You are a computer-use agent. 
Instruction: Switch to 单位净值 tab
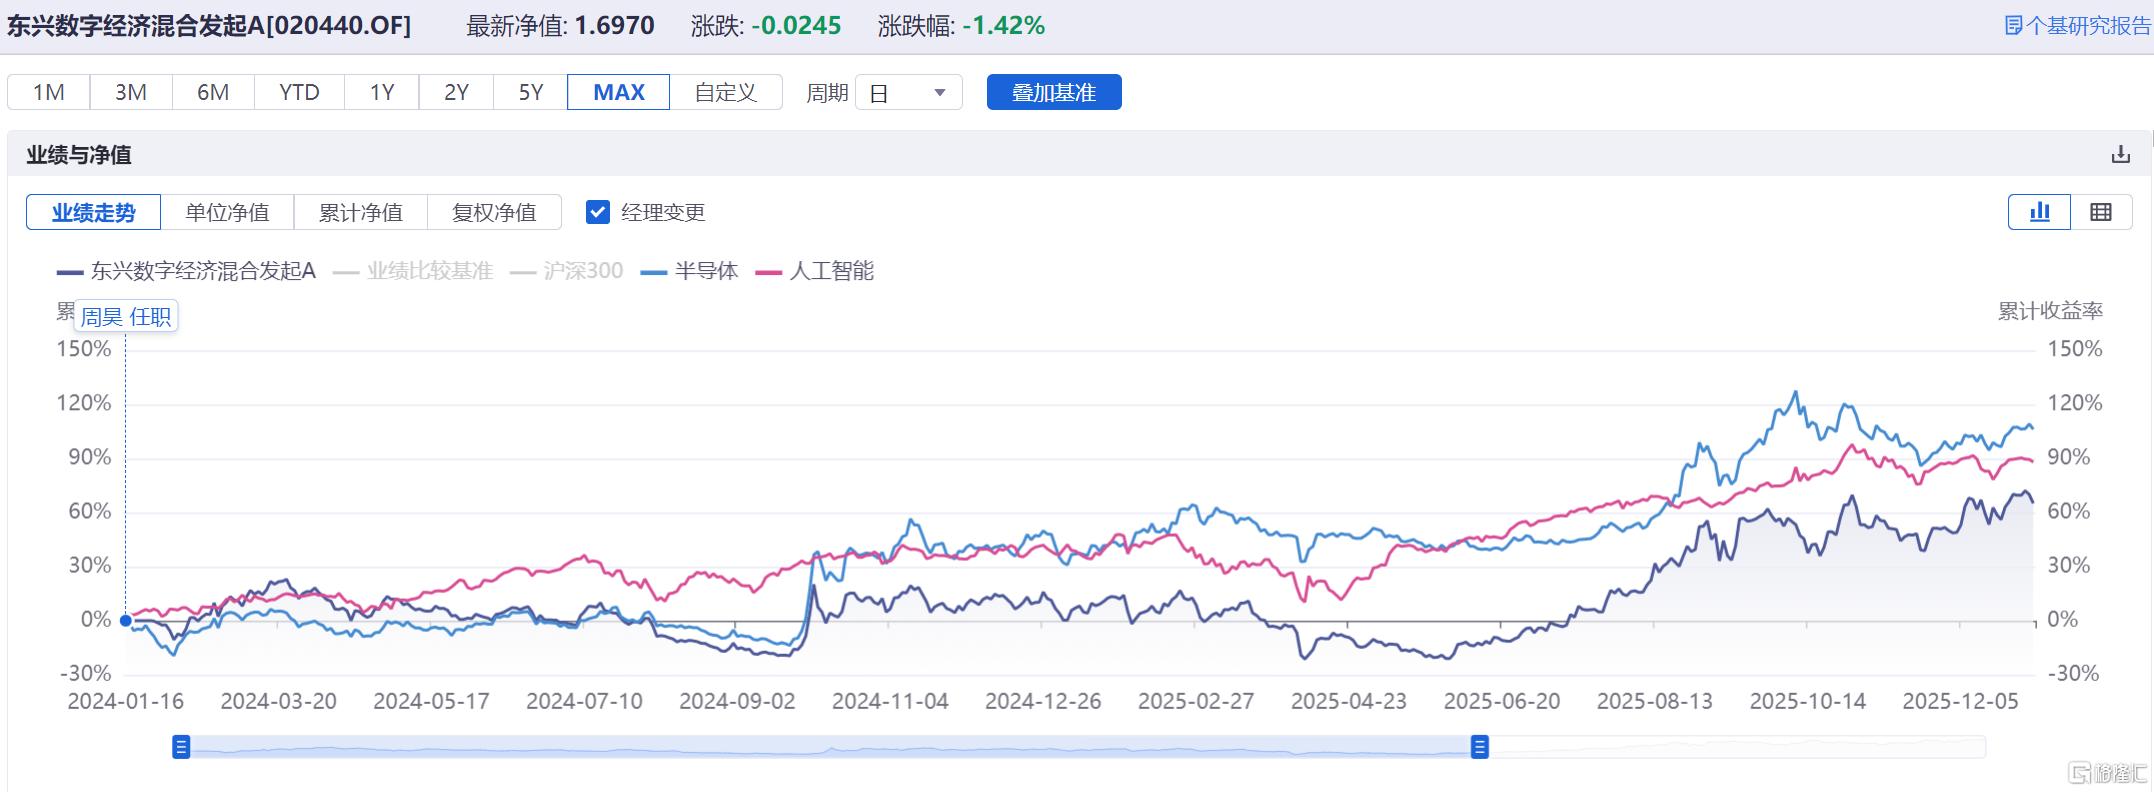point(228,212)
